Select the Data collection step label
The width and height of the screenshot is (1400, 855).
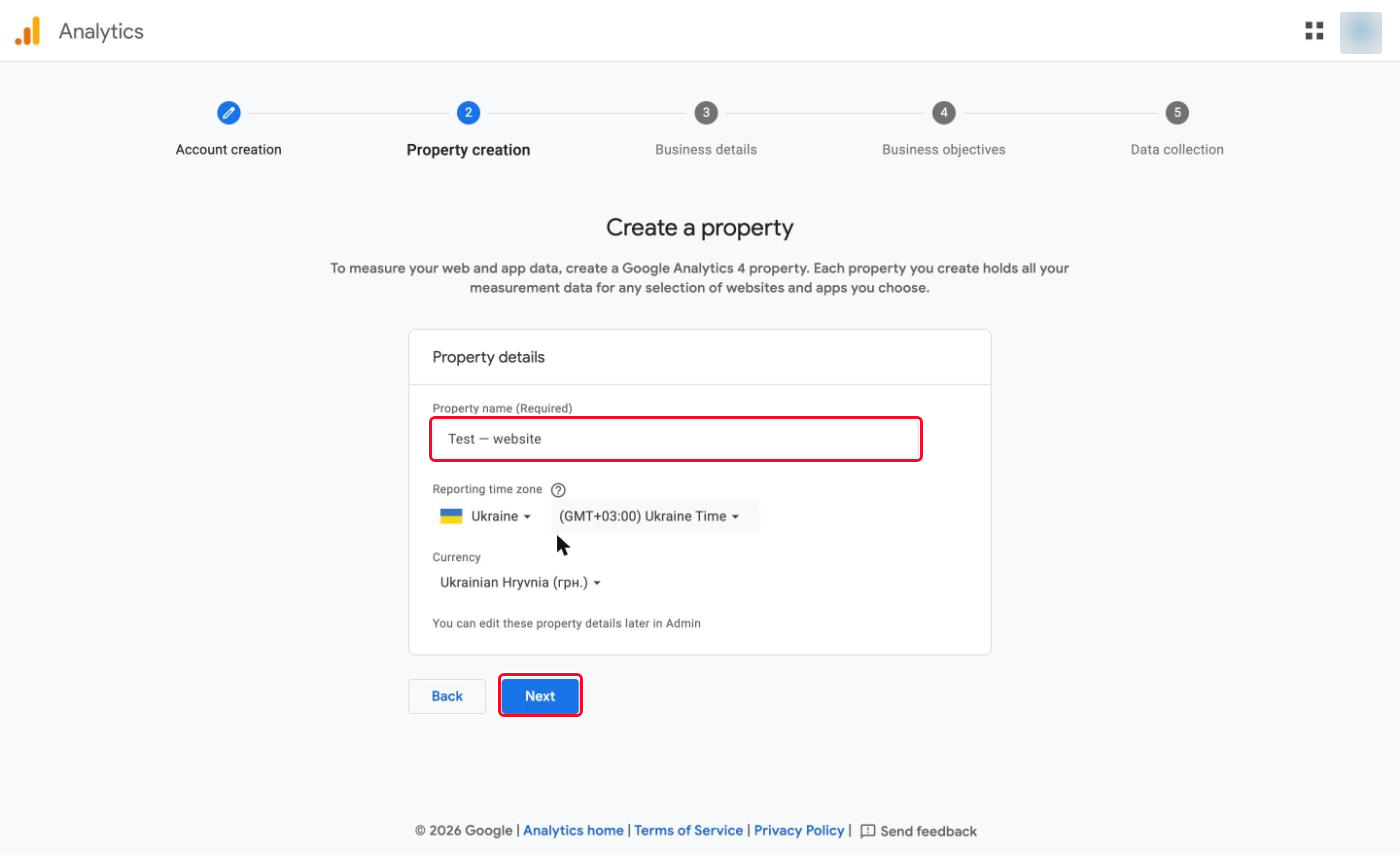pos(1177,150)
